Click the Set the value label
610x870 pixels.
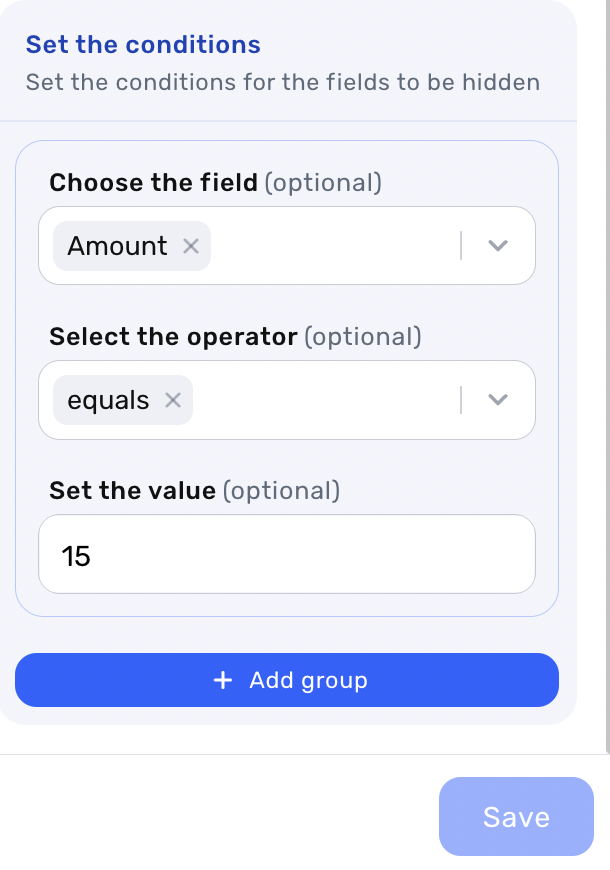(x=132, y=491)
